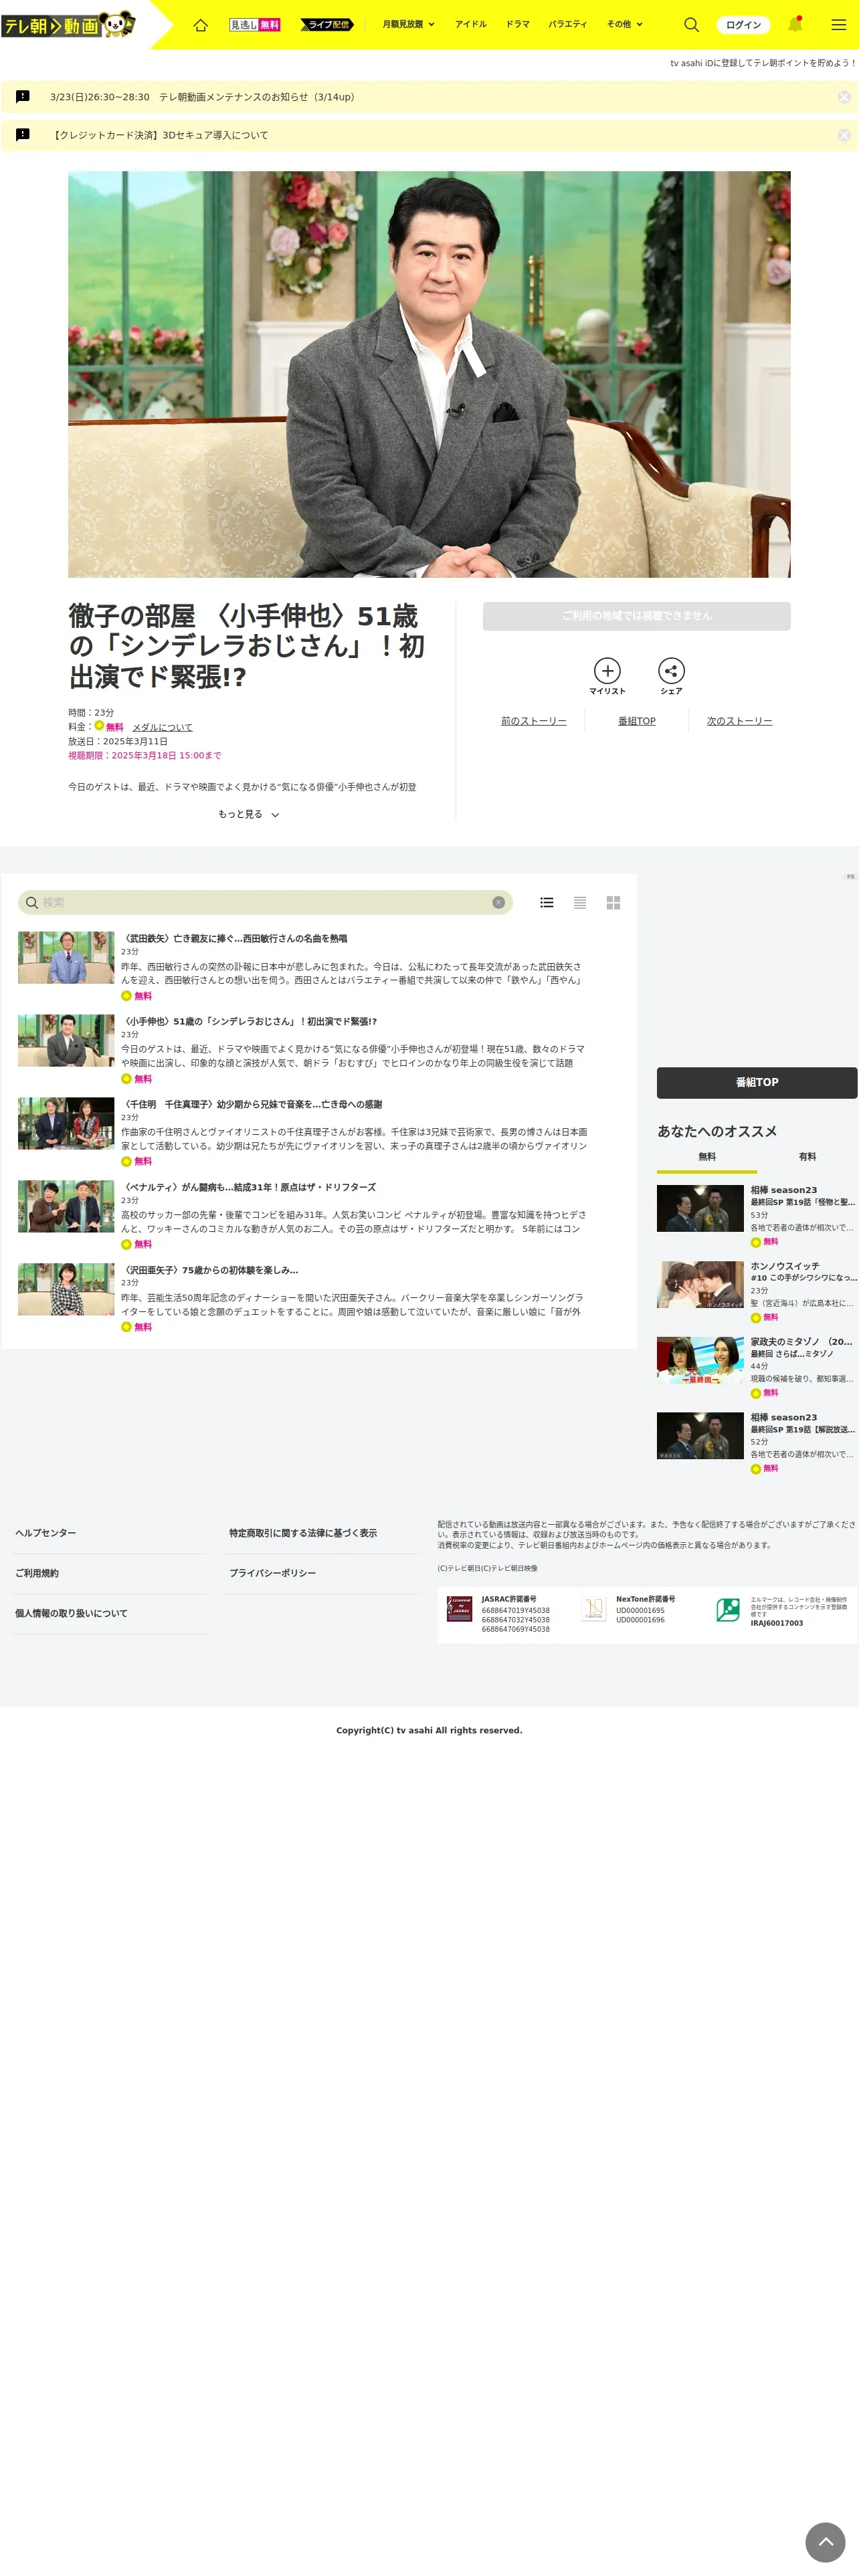Go to 前のストーリー
This screenshot has height=2576, width=859.
click(x=534, y=721)
